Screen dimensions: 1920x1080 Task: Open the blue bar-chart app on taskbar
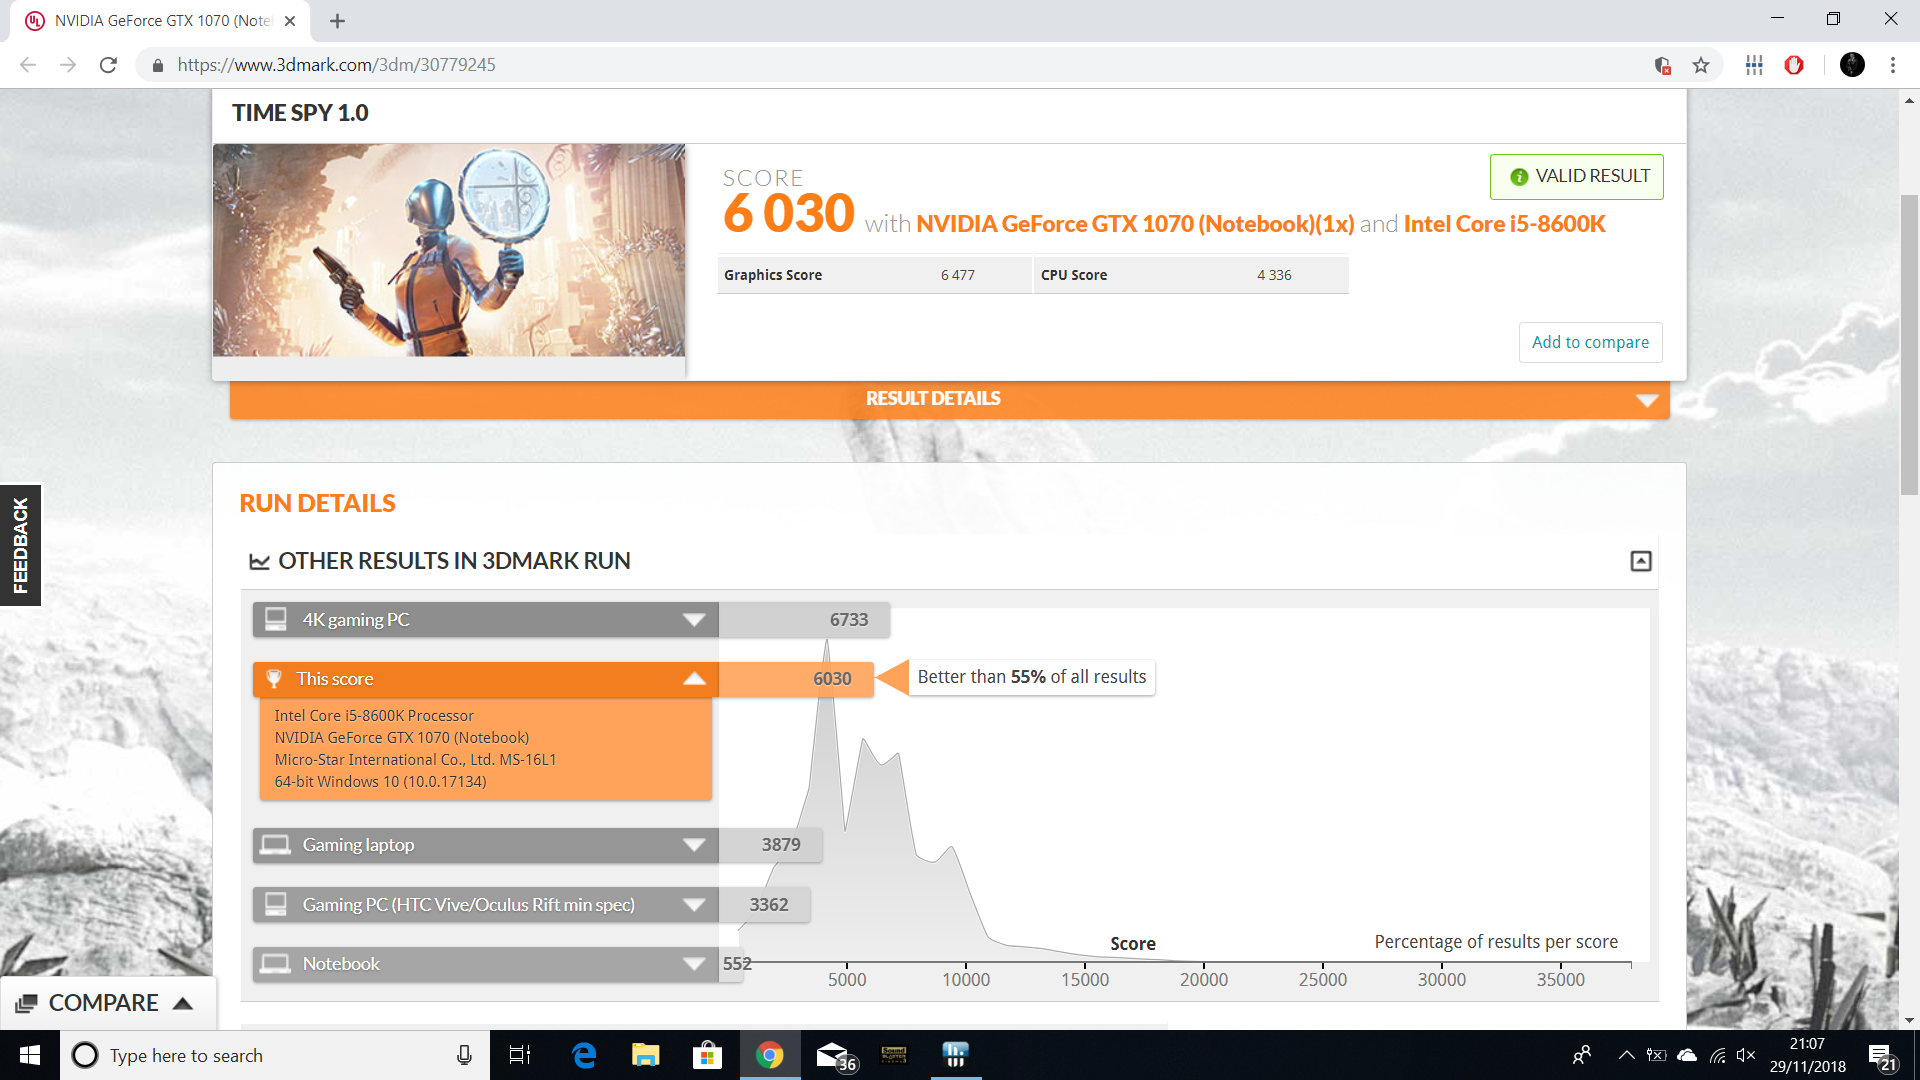tap(955, 1055)
